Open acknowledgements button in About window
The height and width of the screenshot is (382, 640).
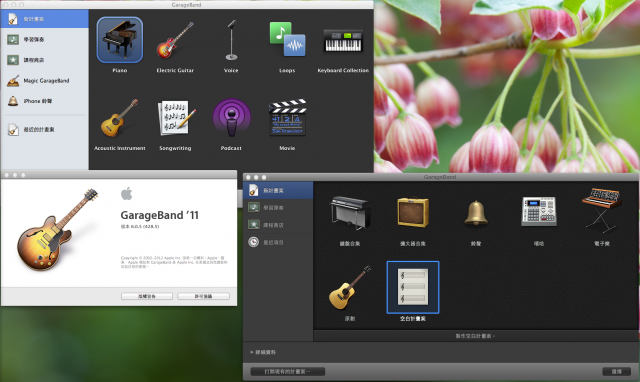[147, 296]
